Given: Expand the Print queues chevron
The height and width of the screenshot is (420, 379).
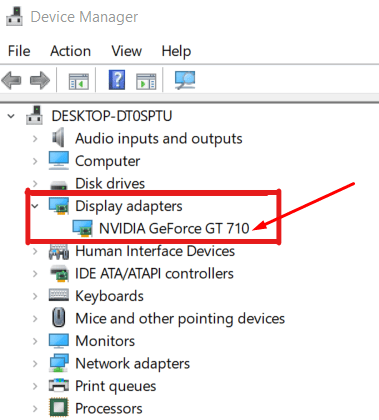Looking at the screenshot, I should [x=35, y=386].
